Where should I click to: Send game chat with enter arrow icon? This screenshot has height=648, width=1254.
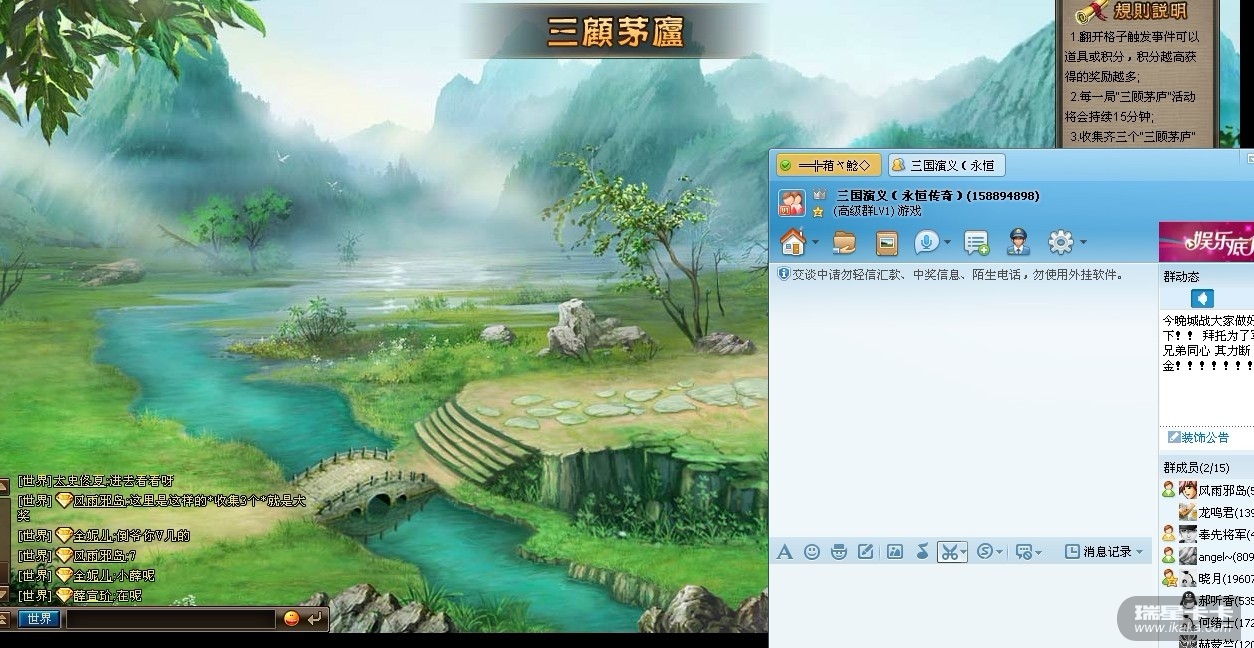tap(315, 619)
